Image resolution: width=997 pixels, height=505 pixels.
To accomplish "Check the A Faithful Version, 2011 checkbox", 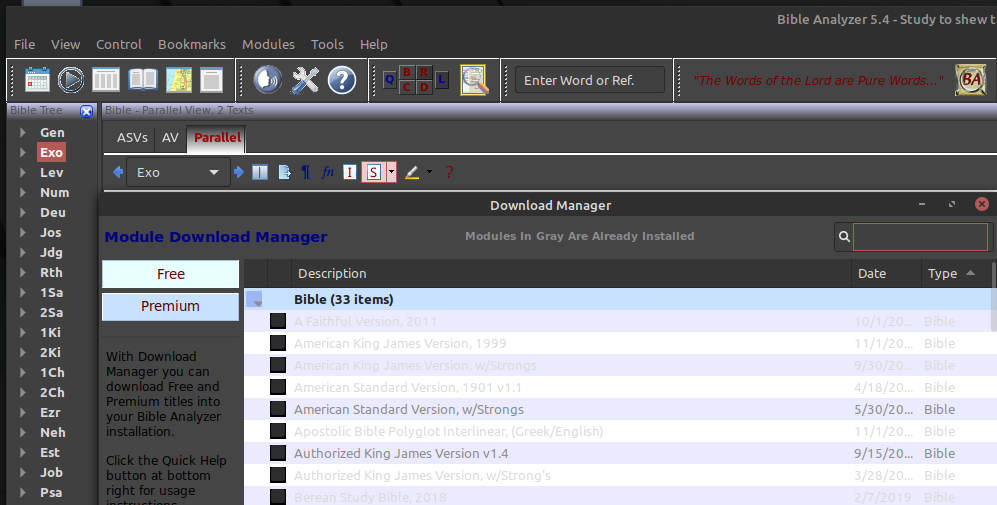I will point(278,321).
